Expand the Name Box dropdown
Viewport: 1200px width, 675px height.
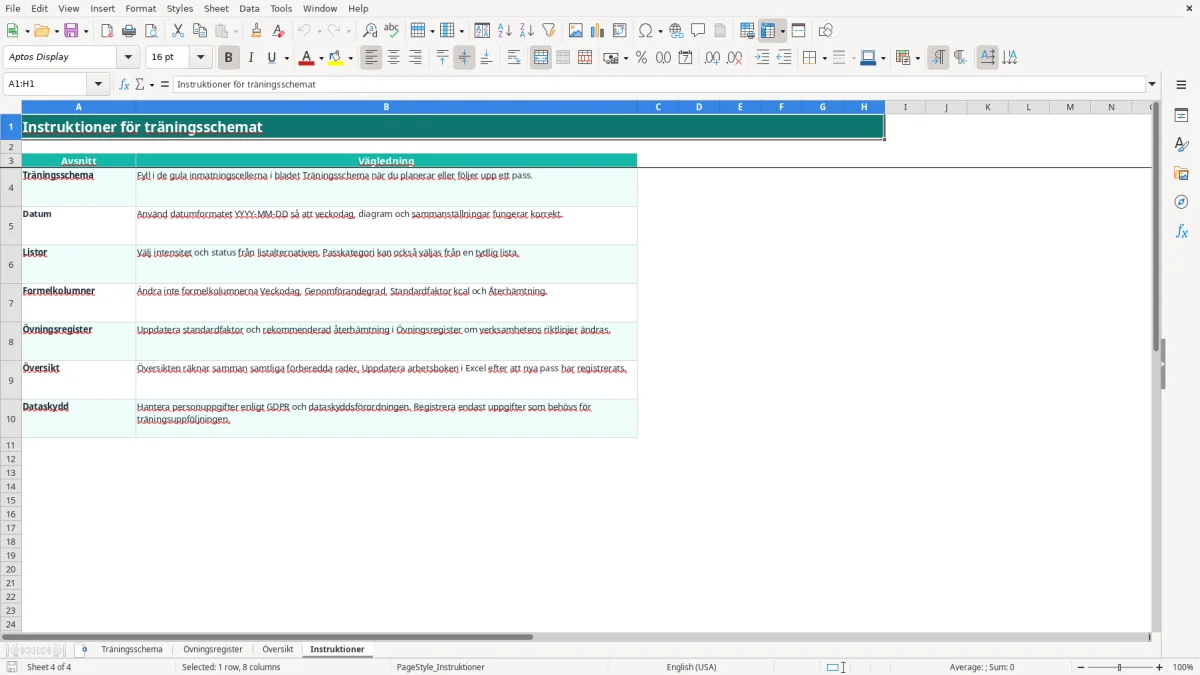99,85
